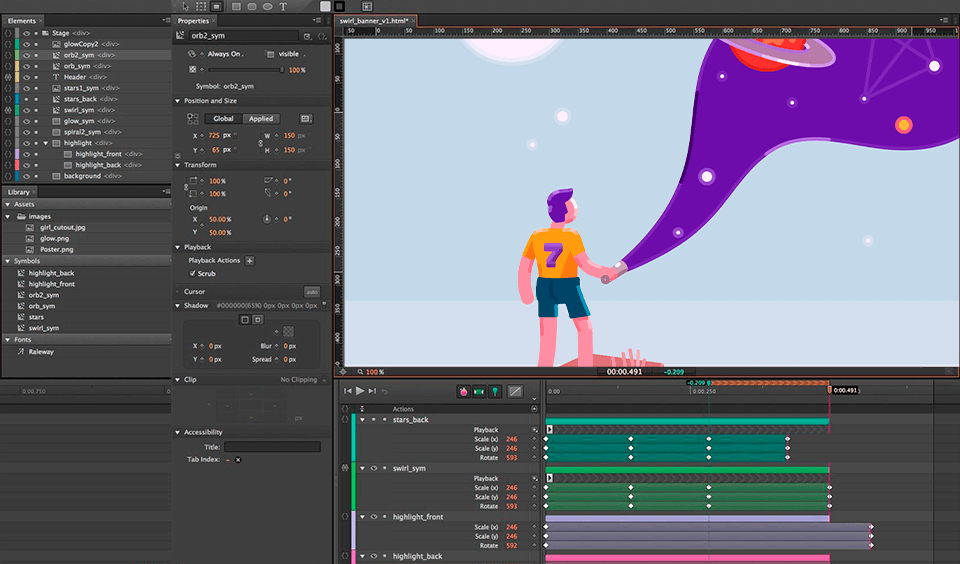Click the inset shadow toggle icon
Screen dimensions: 960x564
(x=258, y=320)
